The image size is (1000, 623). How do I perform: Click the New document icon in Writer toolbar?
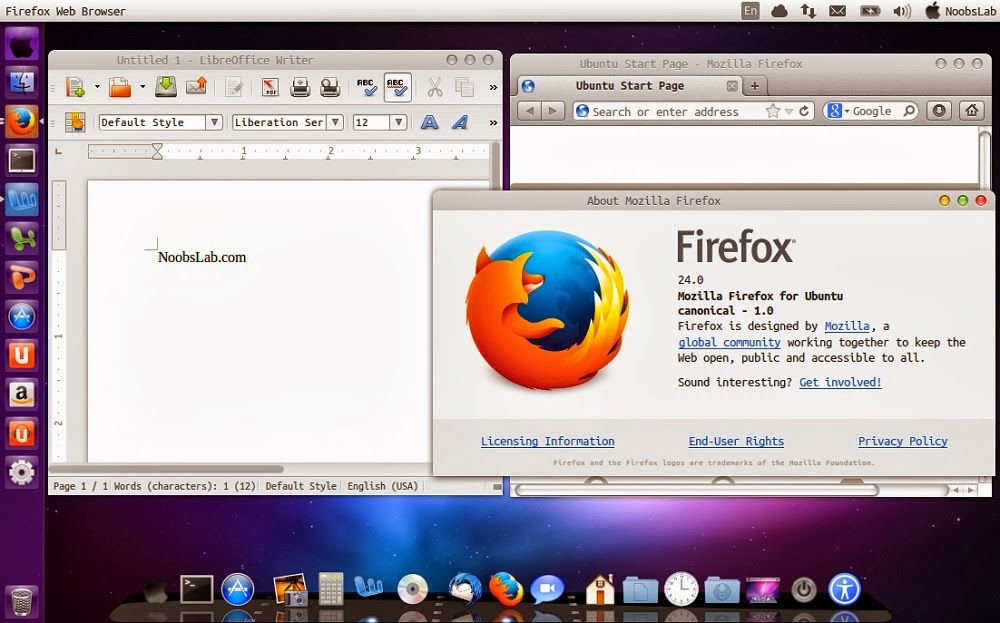pyautogui.click(x=75, y=87)
